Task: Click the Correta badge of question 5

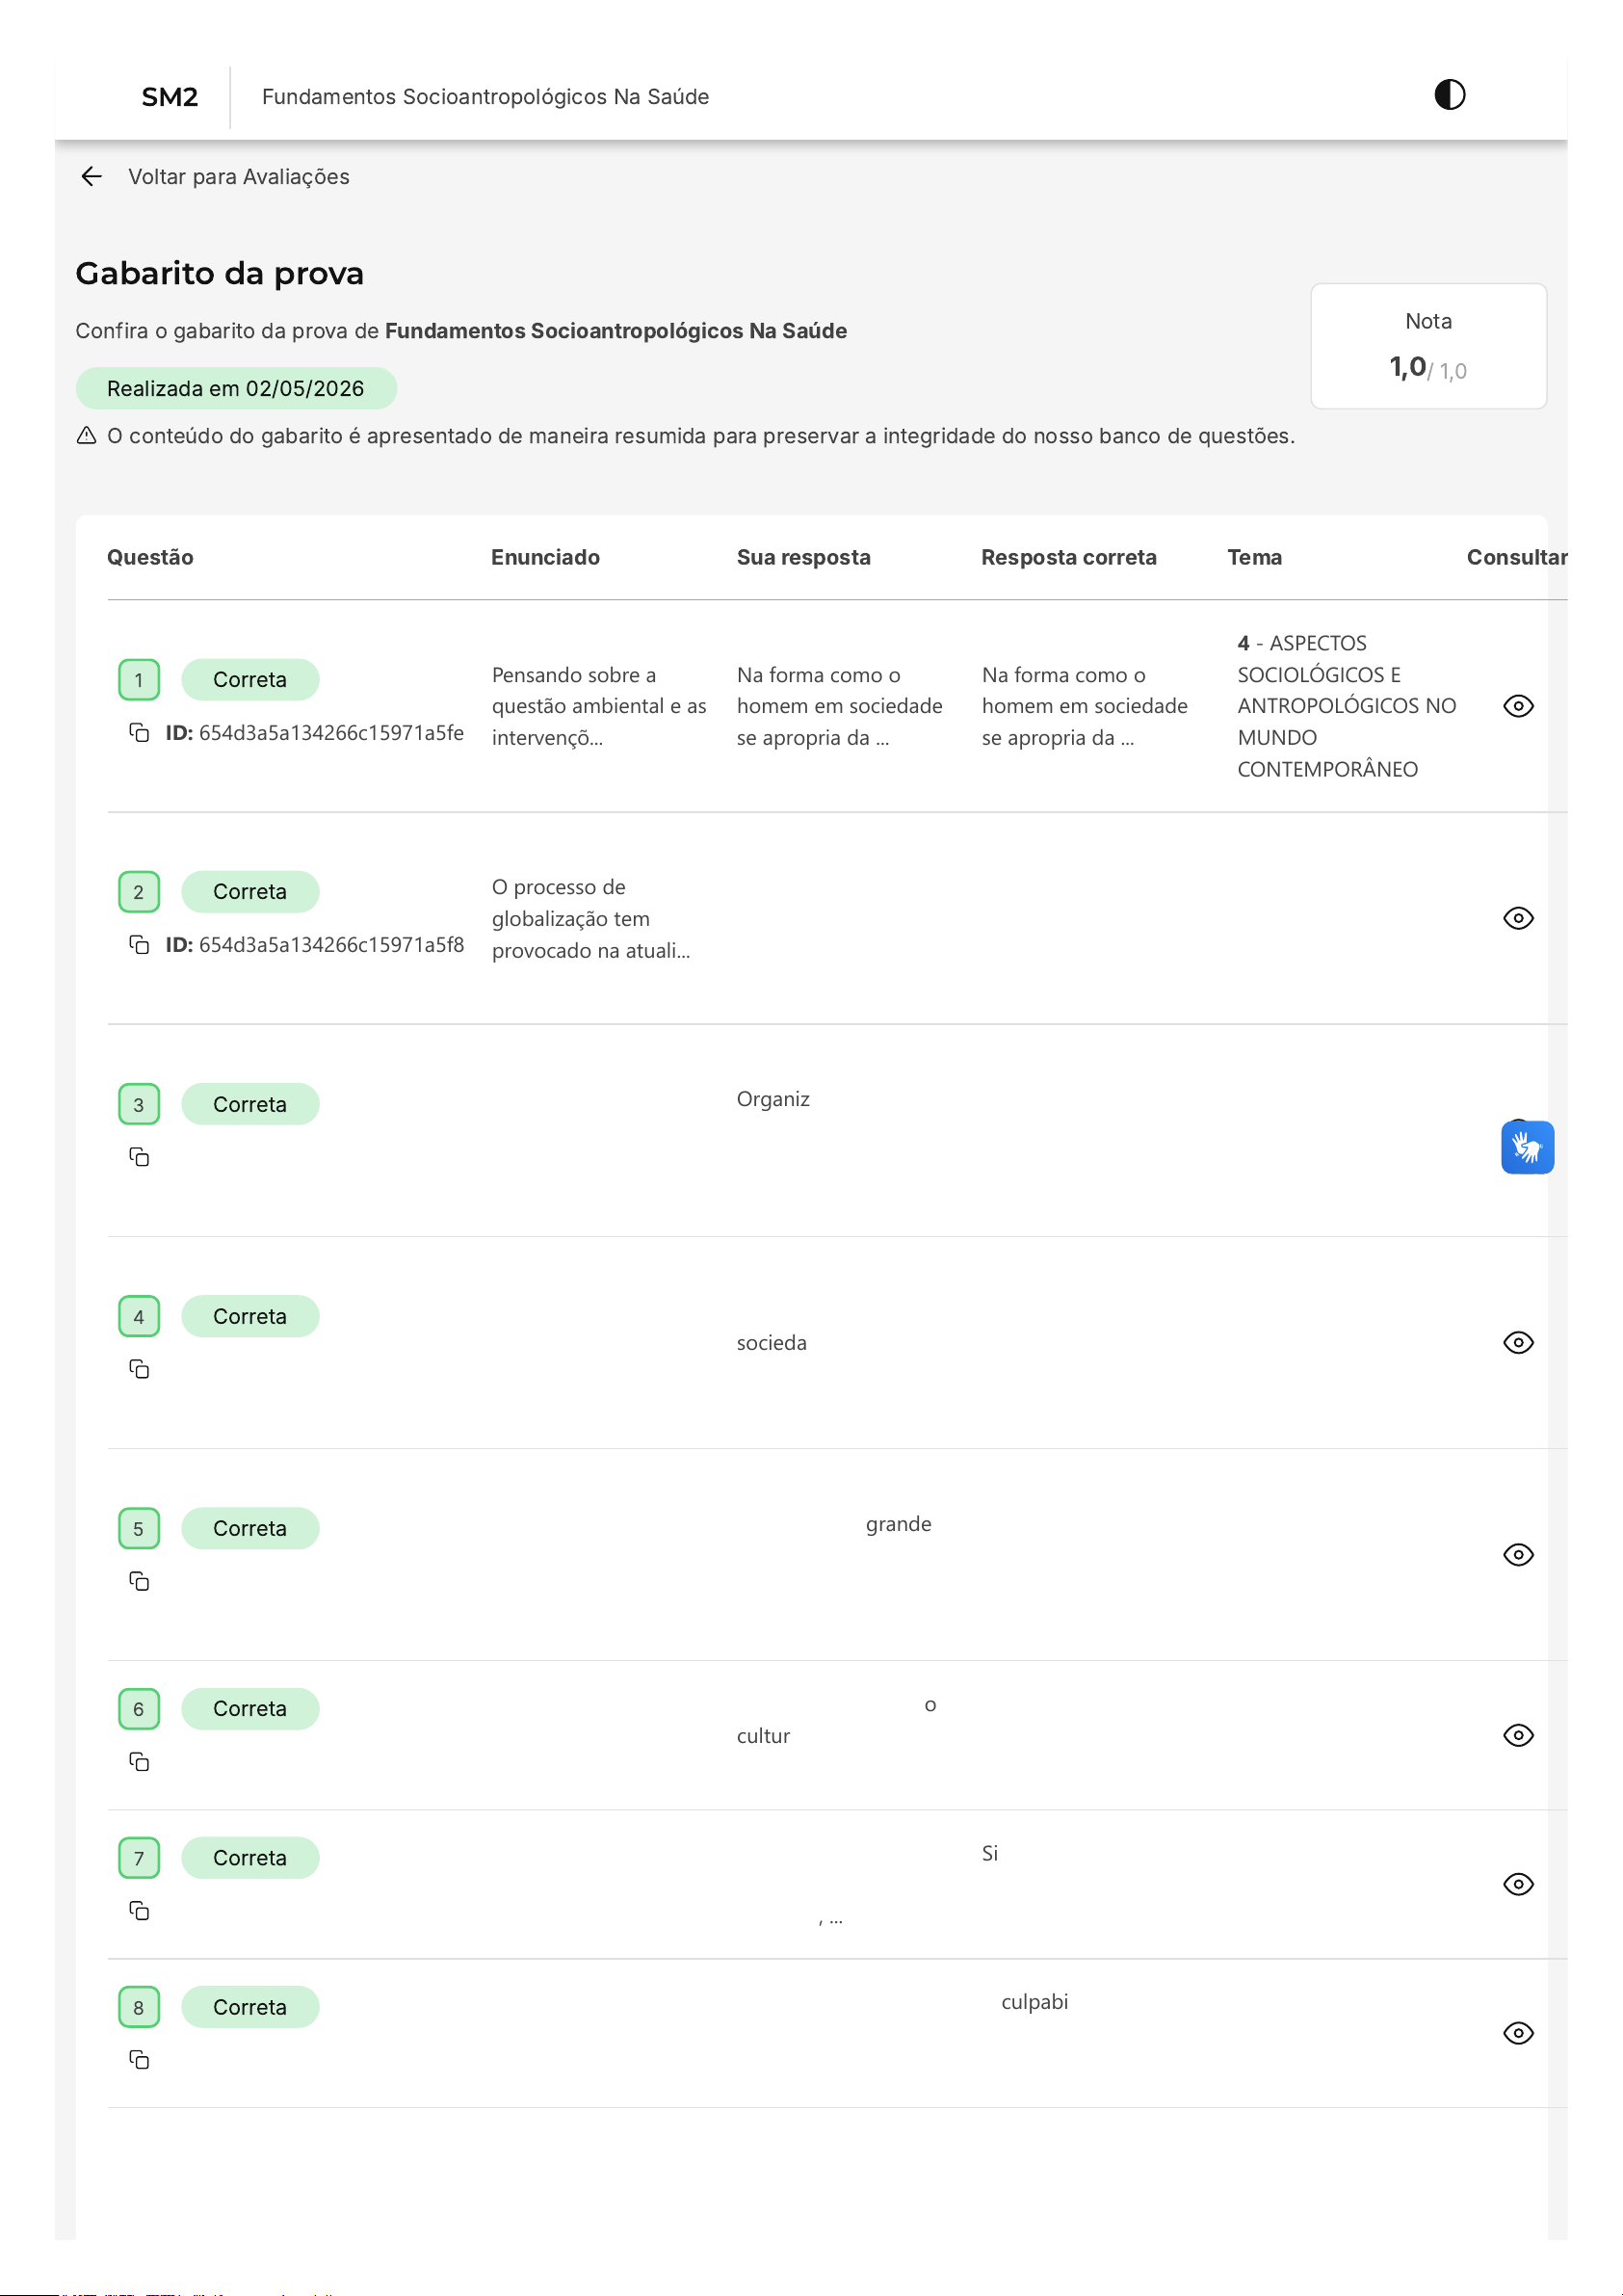Action: [x=250, y=1528]
